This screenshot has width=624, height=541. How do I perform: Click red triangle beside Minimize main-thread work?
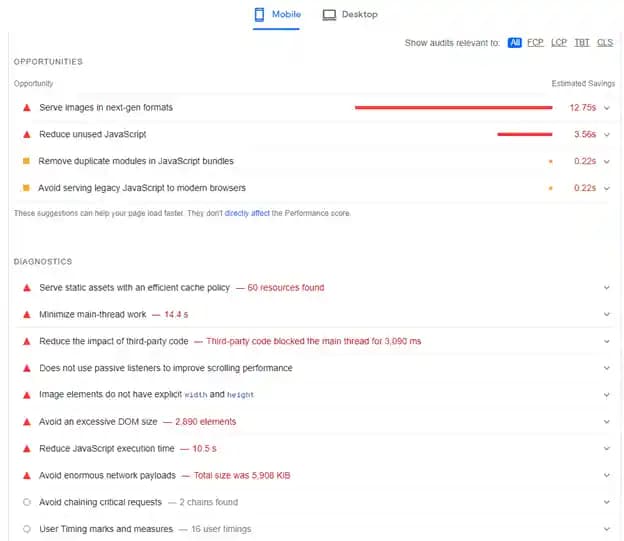(x=27, y=314)
